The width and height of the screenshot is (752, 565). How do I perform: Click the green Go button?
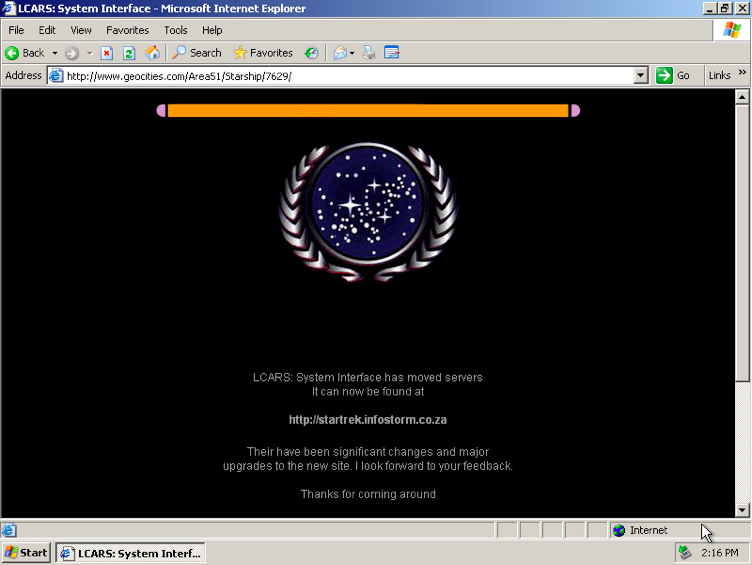pos(673,76)
